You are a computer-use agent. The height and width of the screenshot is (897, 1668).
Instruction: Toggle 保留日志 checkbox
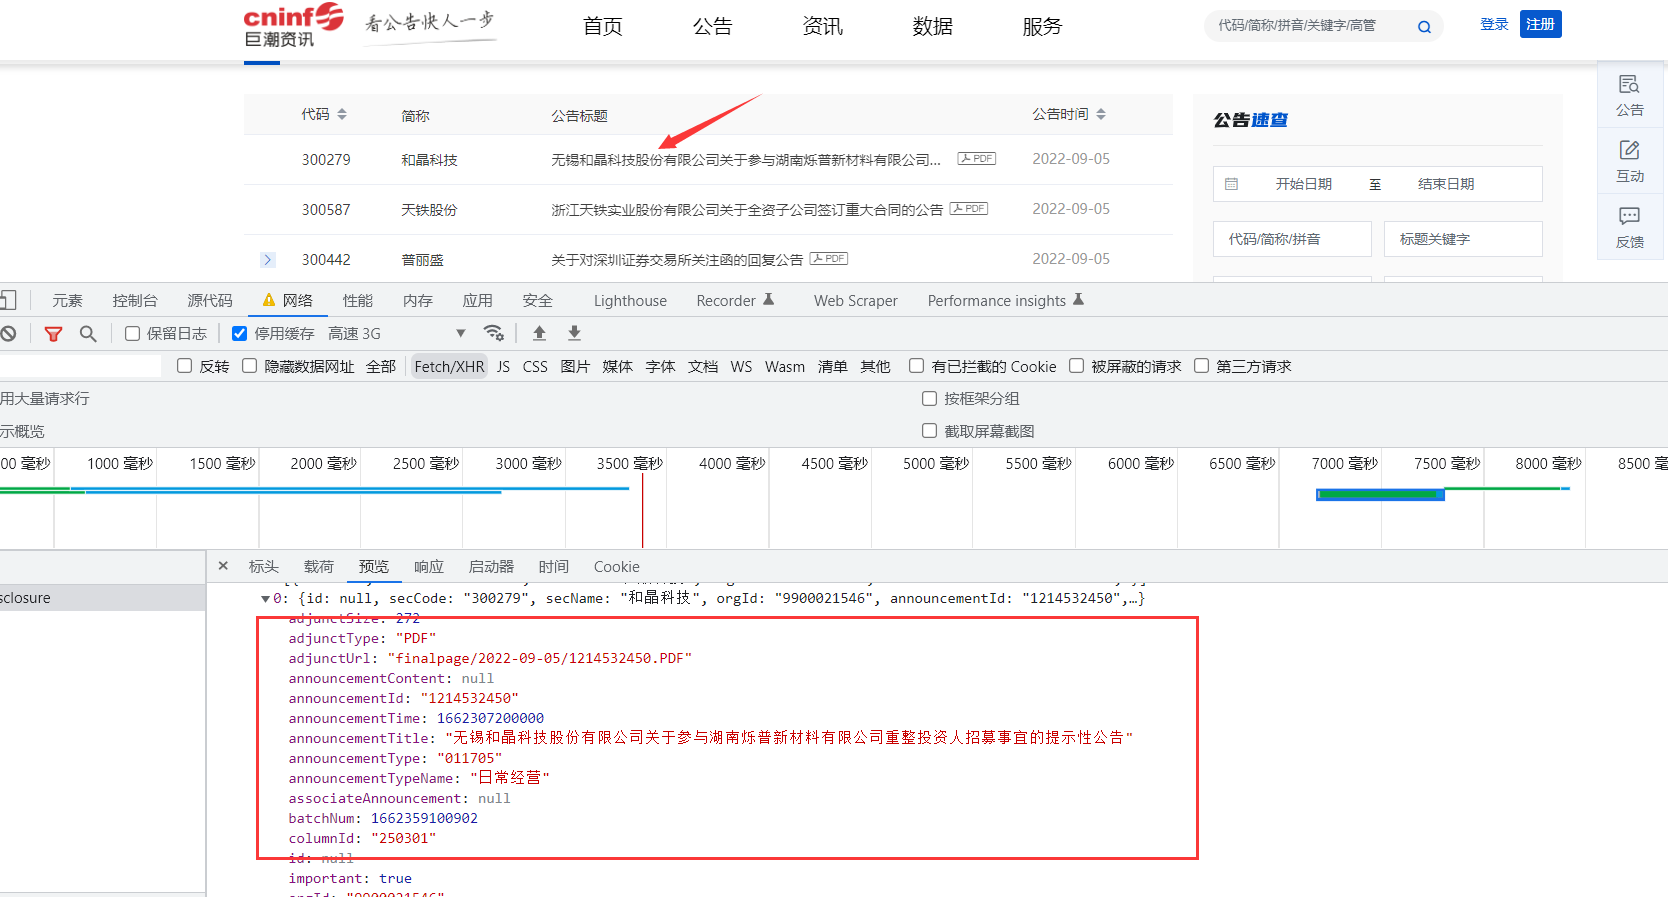tap(132, 334)
